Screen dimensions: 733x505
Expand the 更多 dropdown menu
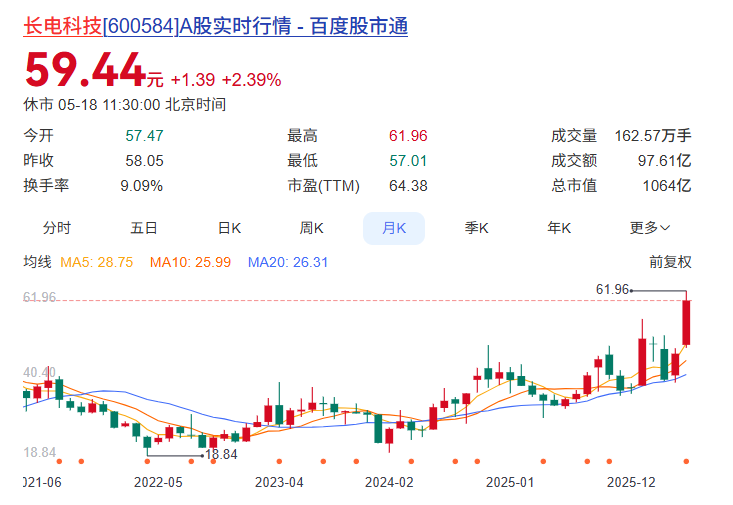click(x=650, y=228)
